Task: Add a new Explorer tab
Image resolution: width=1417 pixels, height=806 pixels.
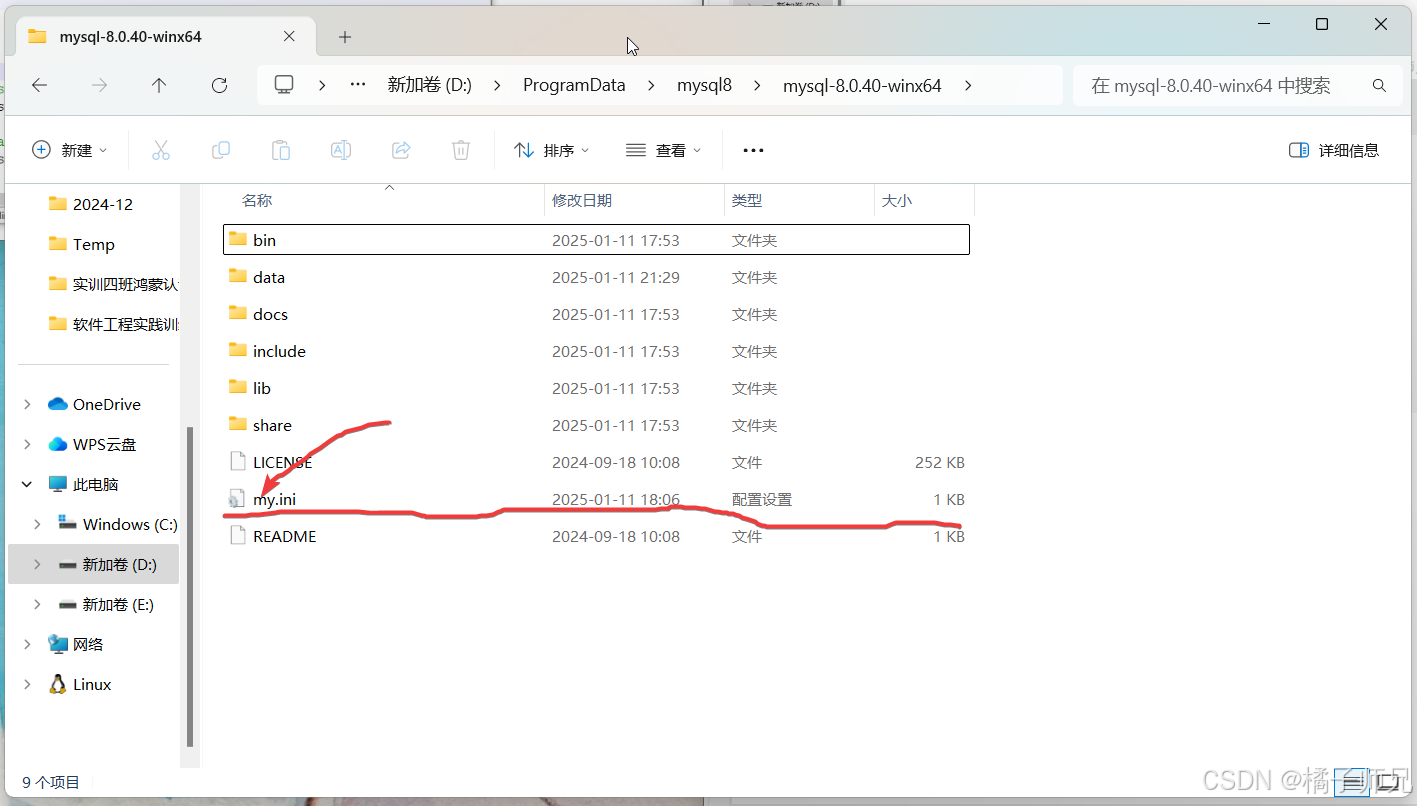Action: click(345, 37)
